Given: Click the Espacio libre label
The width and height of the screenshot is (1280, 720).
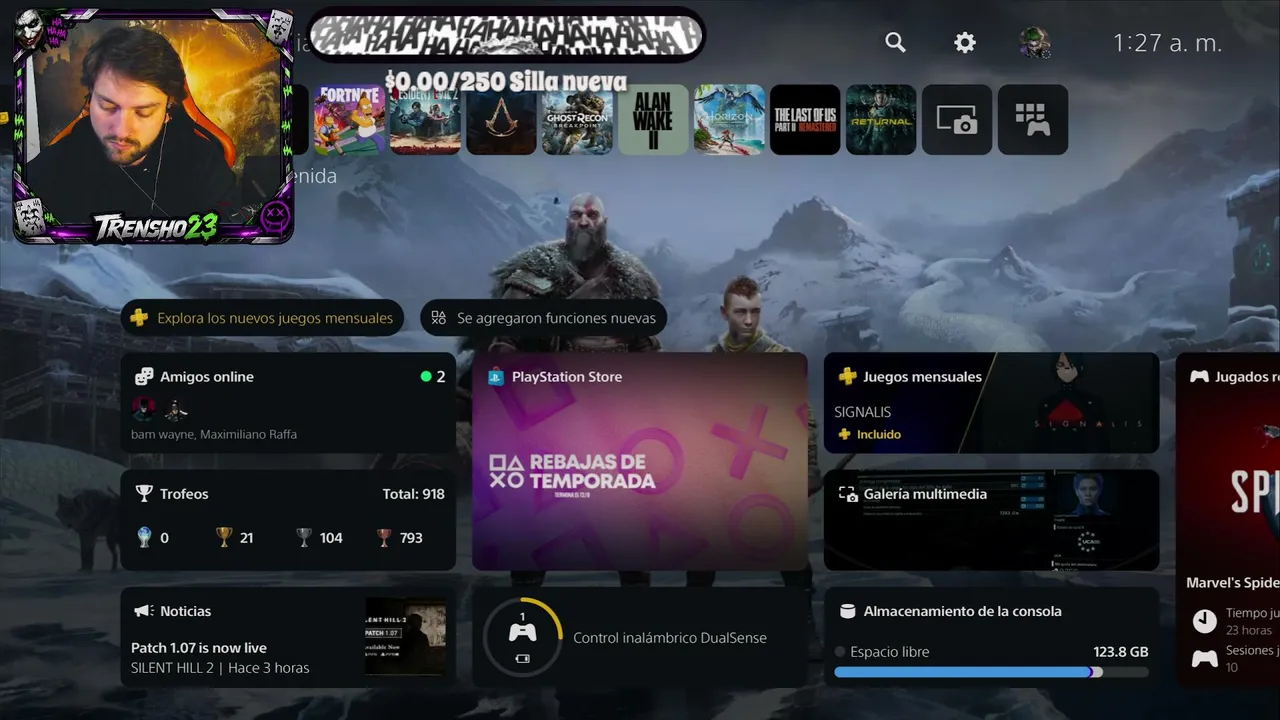Looking at the screenshot, I should (x=889, y=652).
